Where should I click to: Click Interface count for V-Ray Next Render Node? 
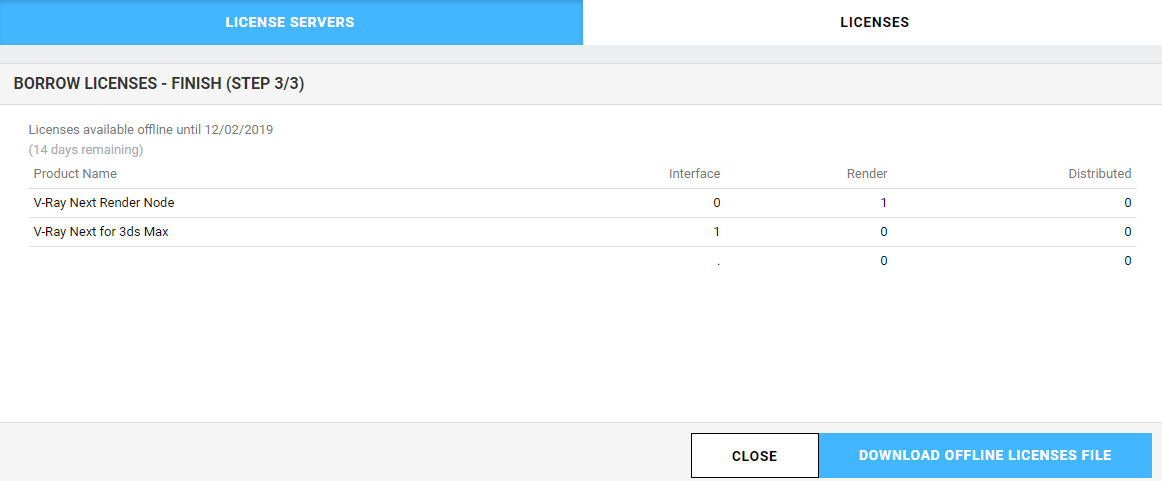click(x=716, y=202)
